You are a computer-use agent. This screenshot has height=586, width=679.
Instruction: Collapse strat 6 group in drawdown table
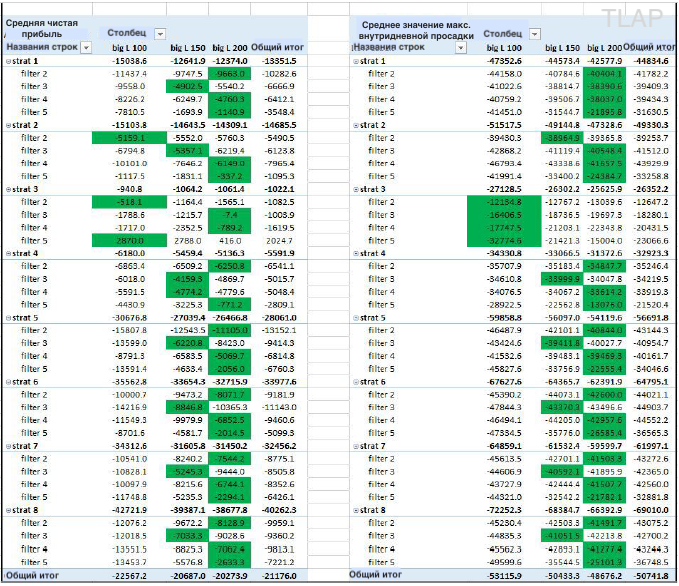pyautogui.click(x=356, y=382)
